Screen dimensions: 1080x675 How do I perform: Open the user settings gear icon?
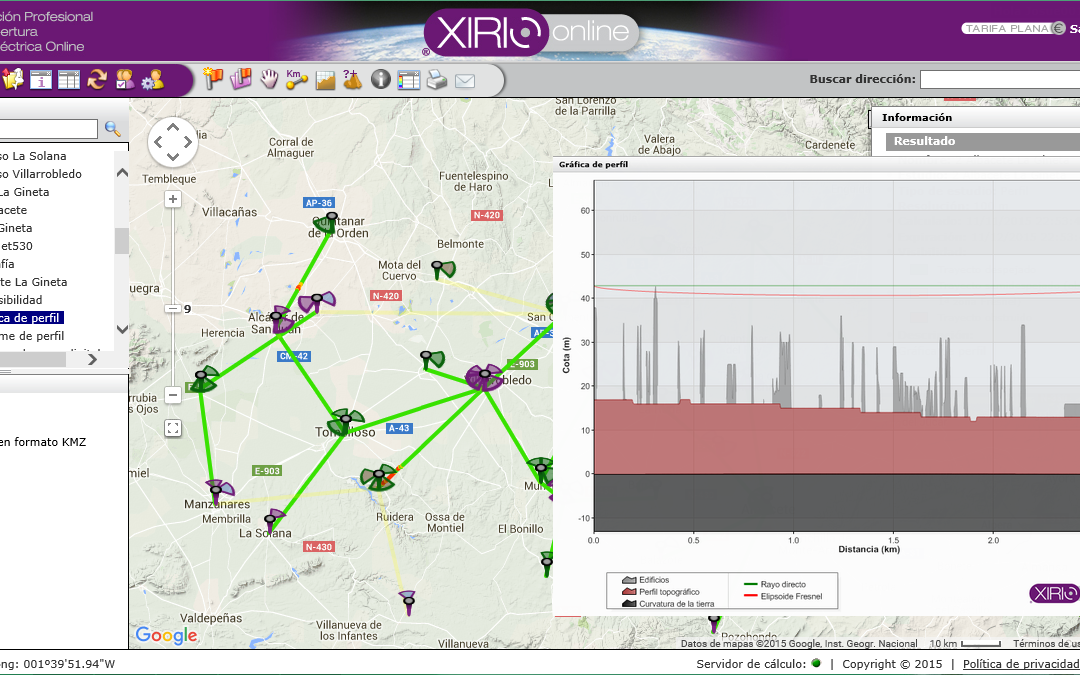coord(152,80)
